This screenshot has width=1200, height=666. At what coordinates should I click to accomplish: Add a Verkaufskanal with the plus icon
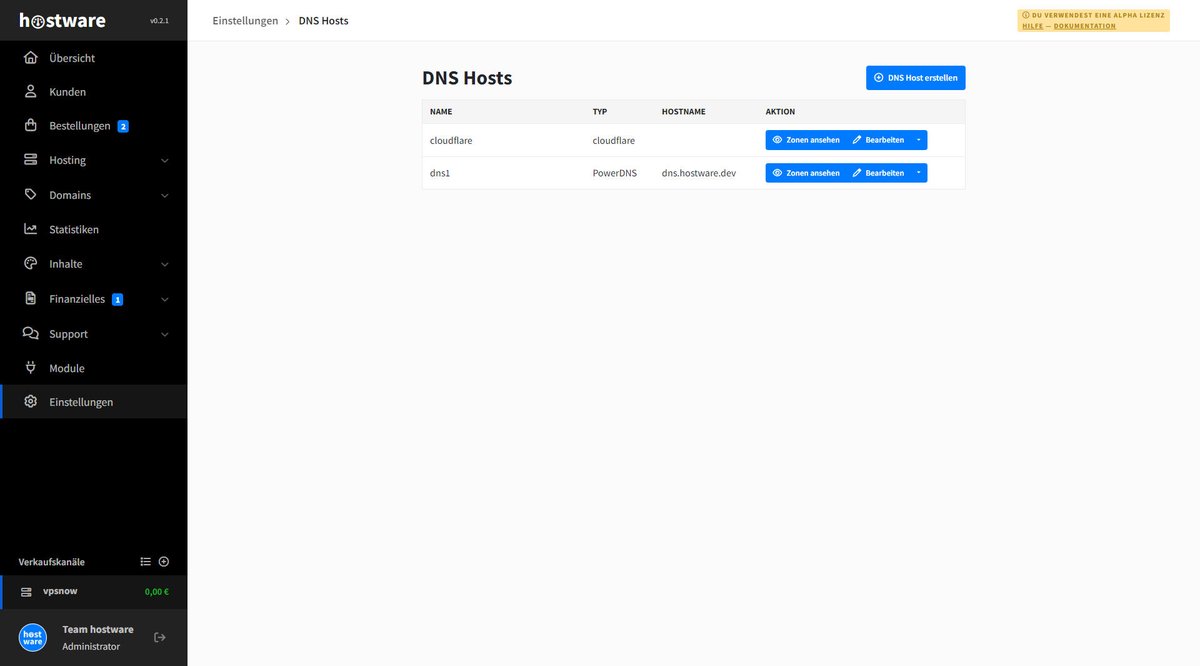164,562
